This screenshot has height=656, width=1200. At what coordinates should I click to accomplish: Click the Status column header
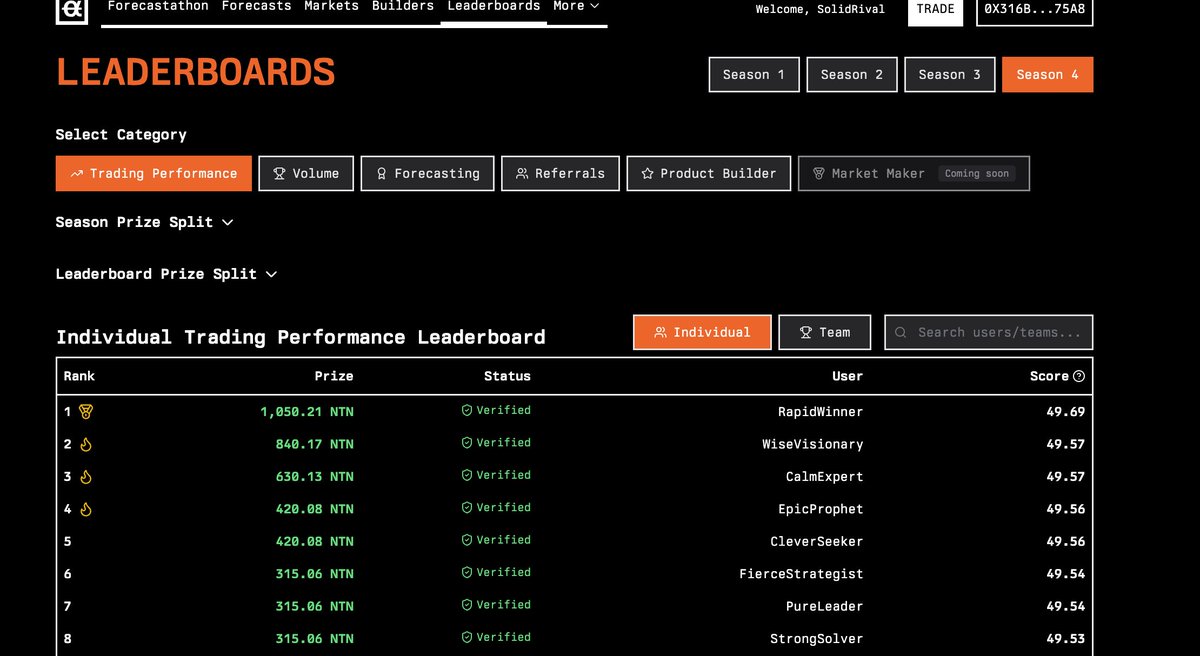[x=507, y=376]
